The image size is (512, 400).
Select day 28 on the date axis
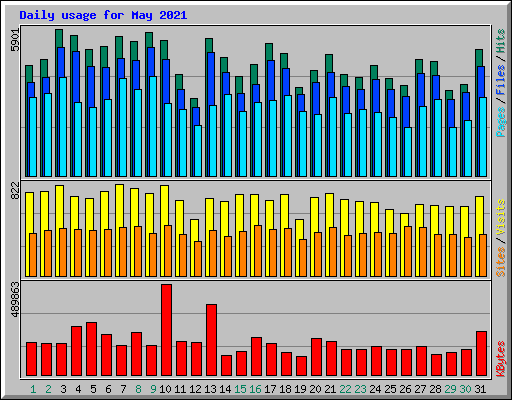coord(435,389)
